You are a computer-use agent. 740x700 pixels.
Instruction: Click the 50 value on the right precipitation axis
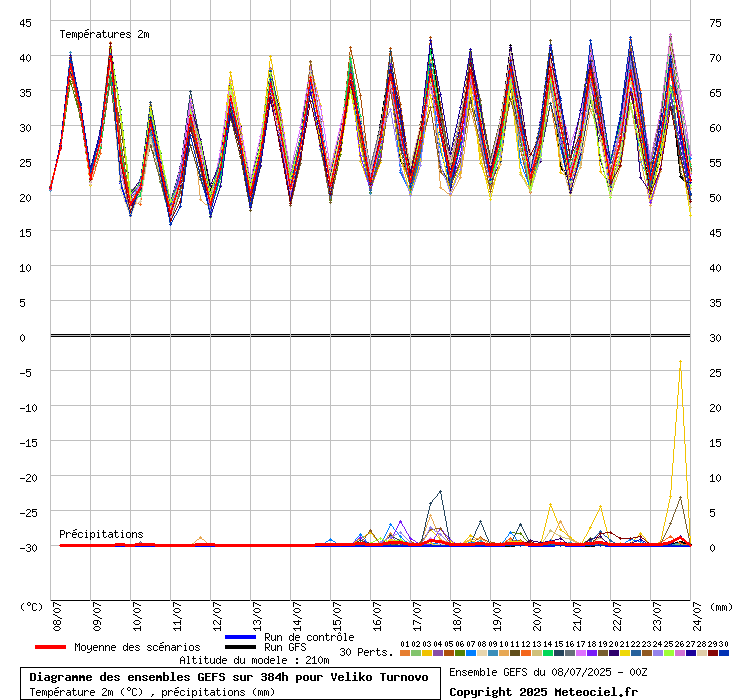pyautogui.click(x=715, y=198)
